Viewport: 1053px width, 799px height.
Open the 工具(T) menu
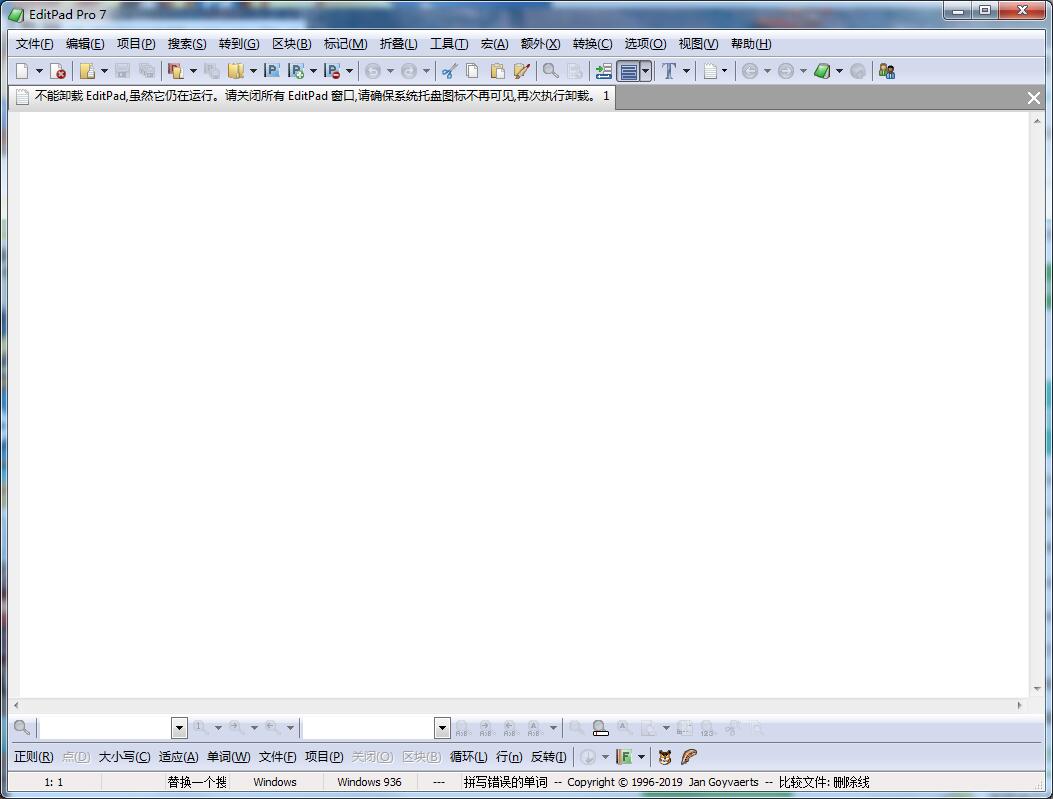pyautogui.click(x=448, y=44)
